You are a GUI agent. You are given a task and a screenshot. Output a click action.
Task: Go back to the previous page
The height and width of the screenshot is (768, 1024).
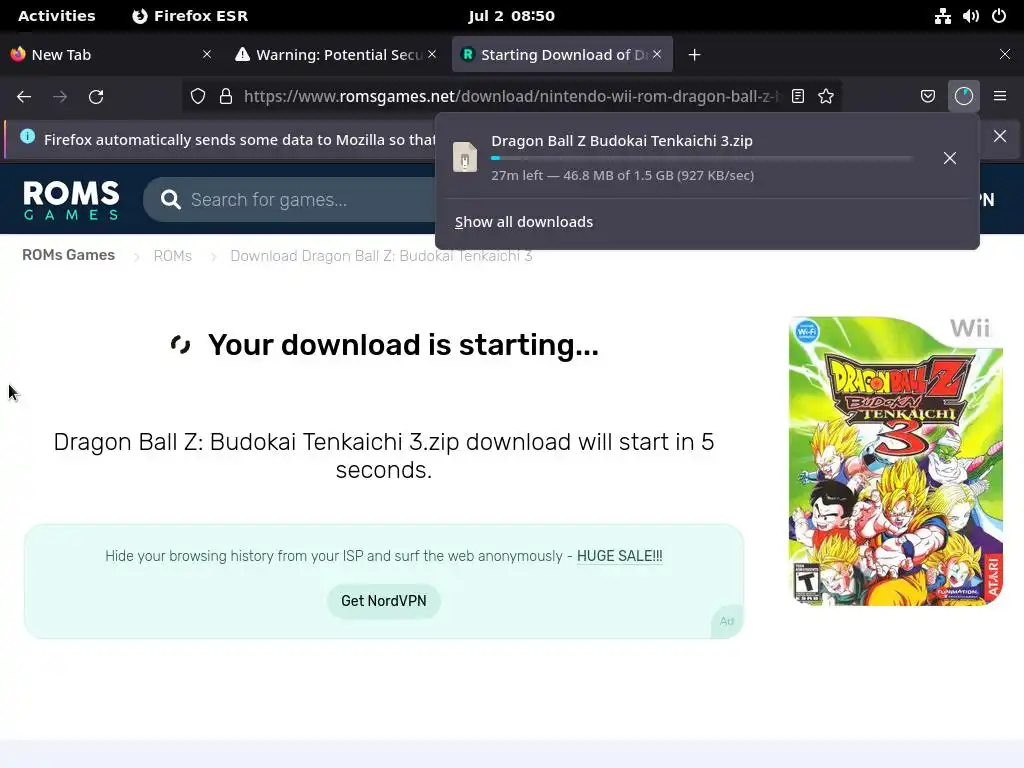tap(24, 97)
